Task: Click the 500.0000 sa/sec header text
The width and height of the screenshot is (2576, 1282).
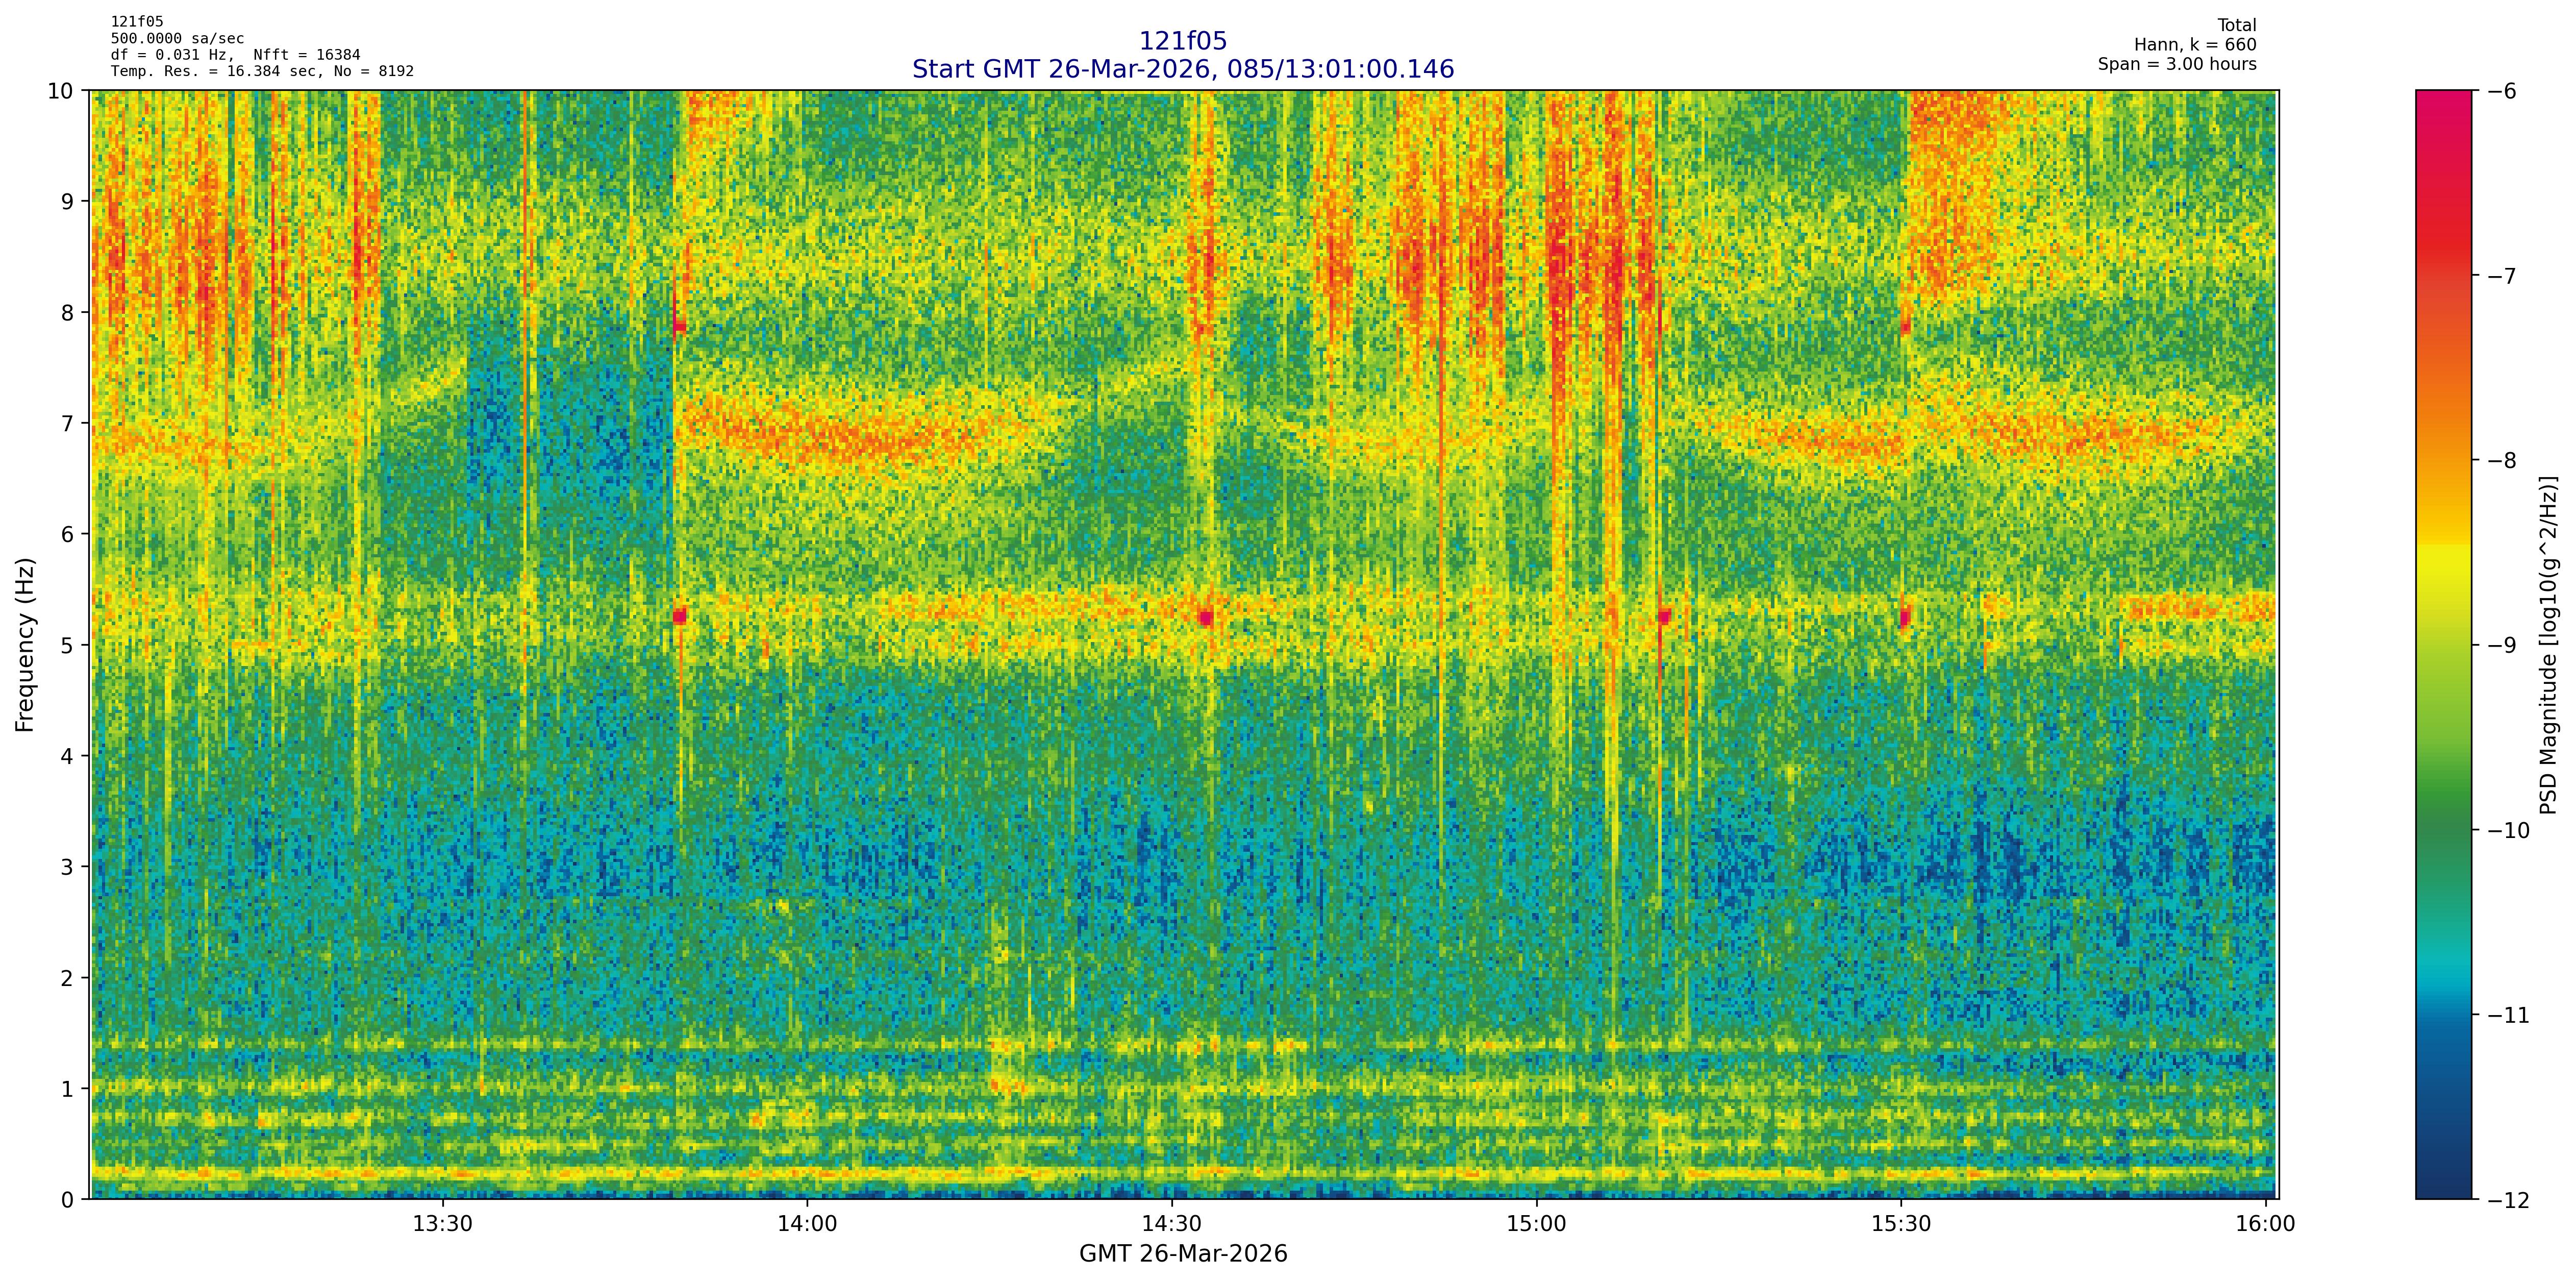Action: click(177, 39)
